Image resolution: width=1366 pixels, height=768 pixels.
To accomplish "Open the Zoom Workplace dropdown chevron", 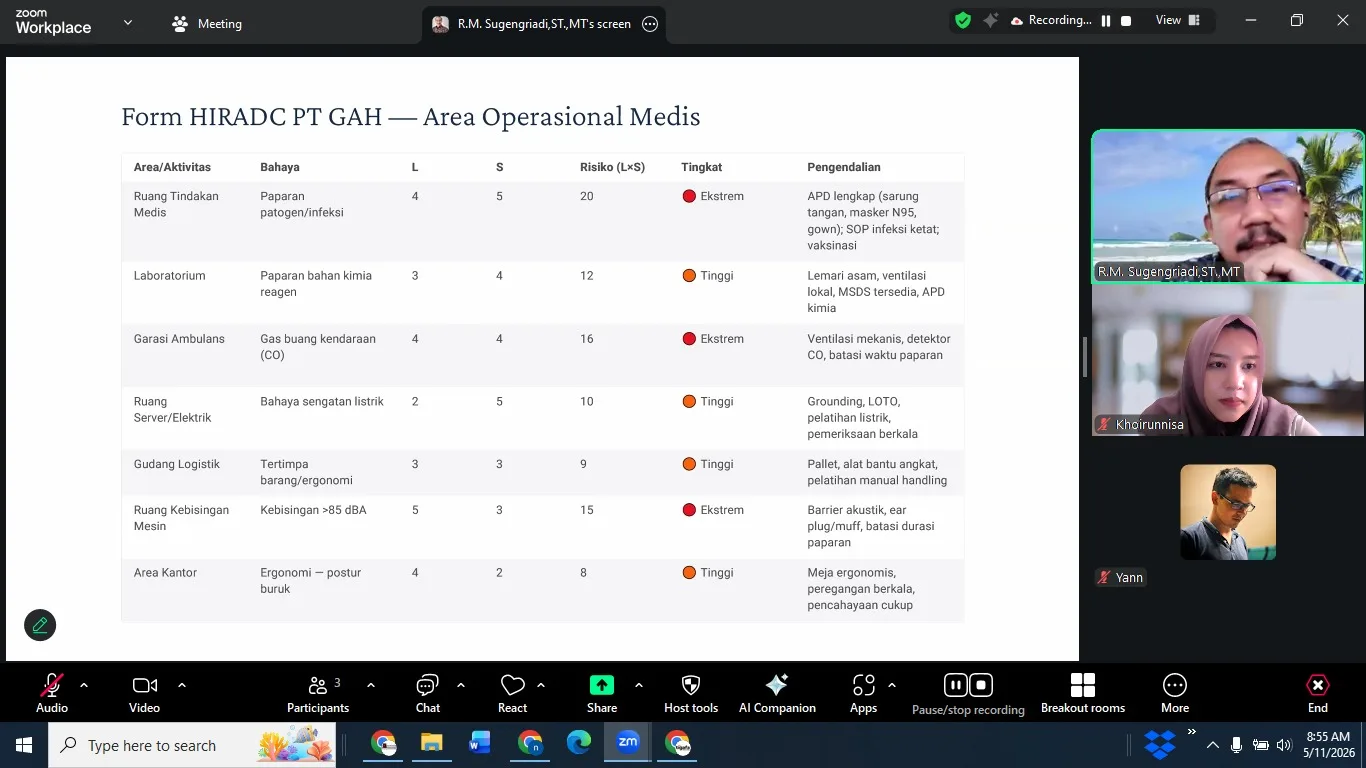I will click(x=127, y=22).
